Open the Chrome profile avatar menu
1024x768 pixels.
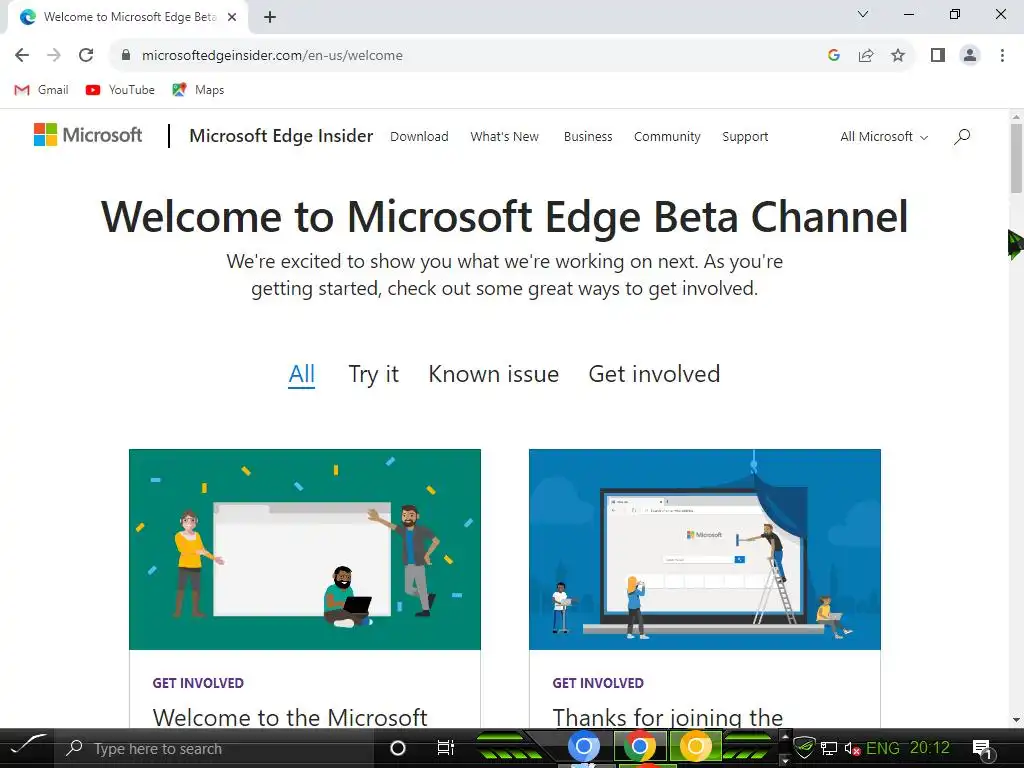970,56
